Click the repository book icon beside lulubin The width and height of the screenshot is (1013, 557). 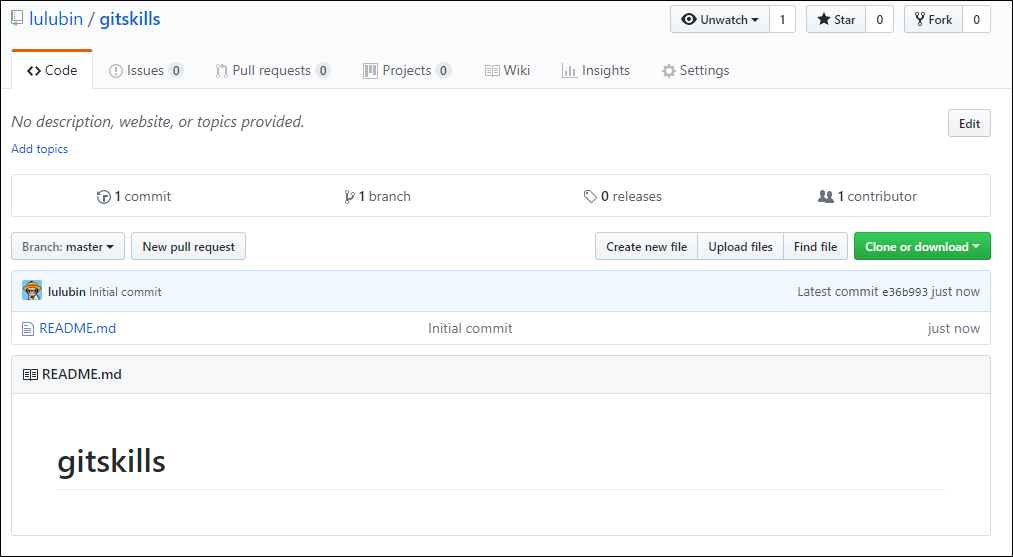[x=17, y=19]
